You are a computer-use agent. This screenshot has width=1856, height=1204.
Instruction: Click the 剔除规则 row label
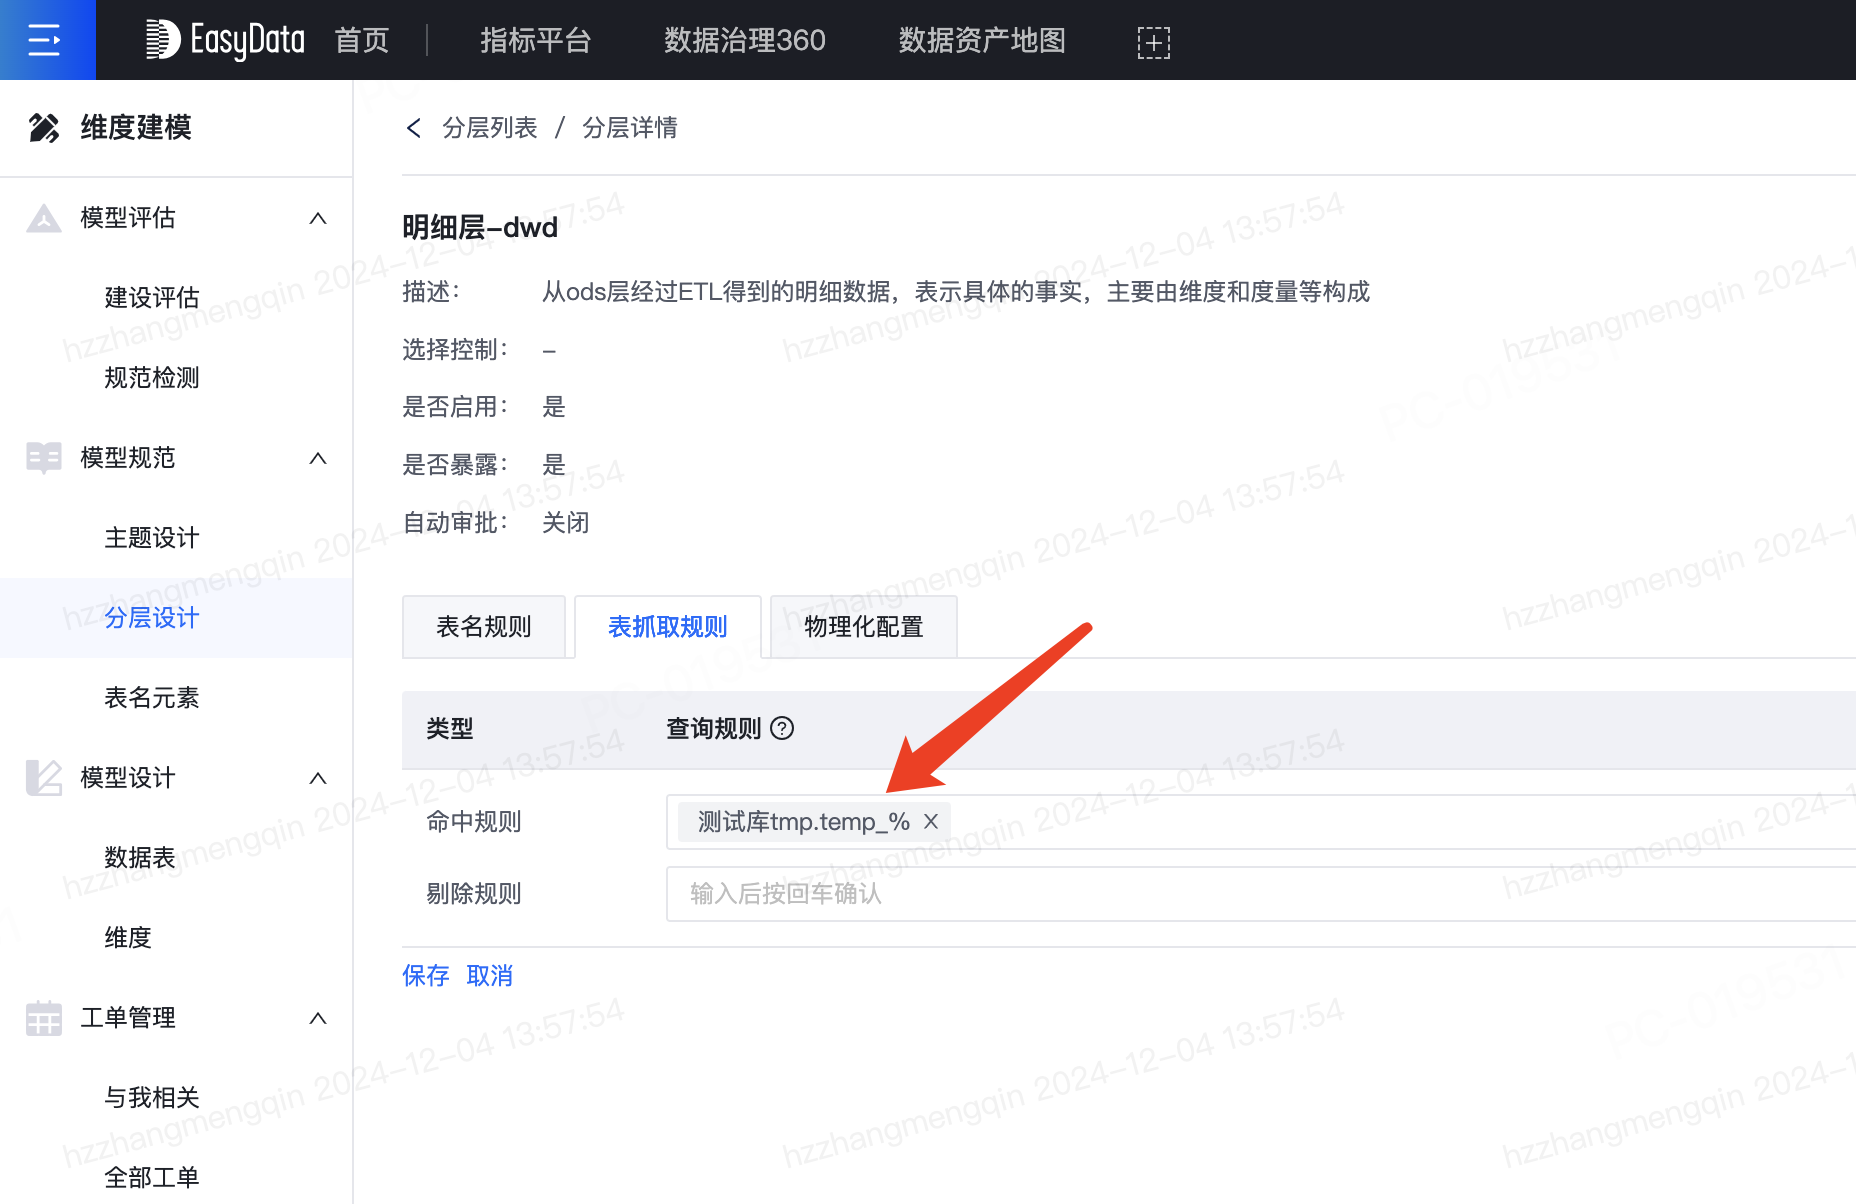click(474, 894)
